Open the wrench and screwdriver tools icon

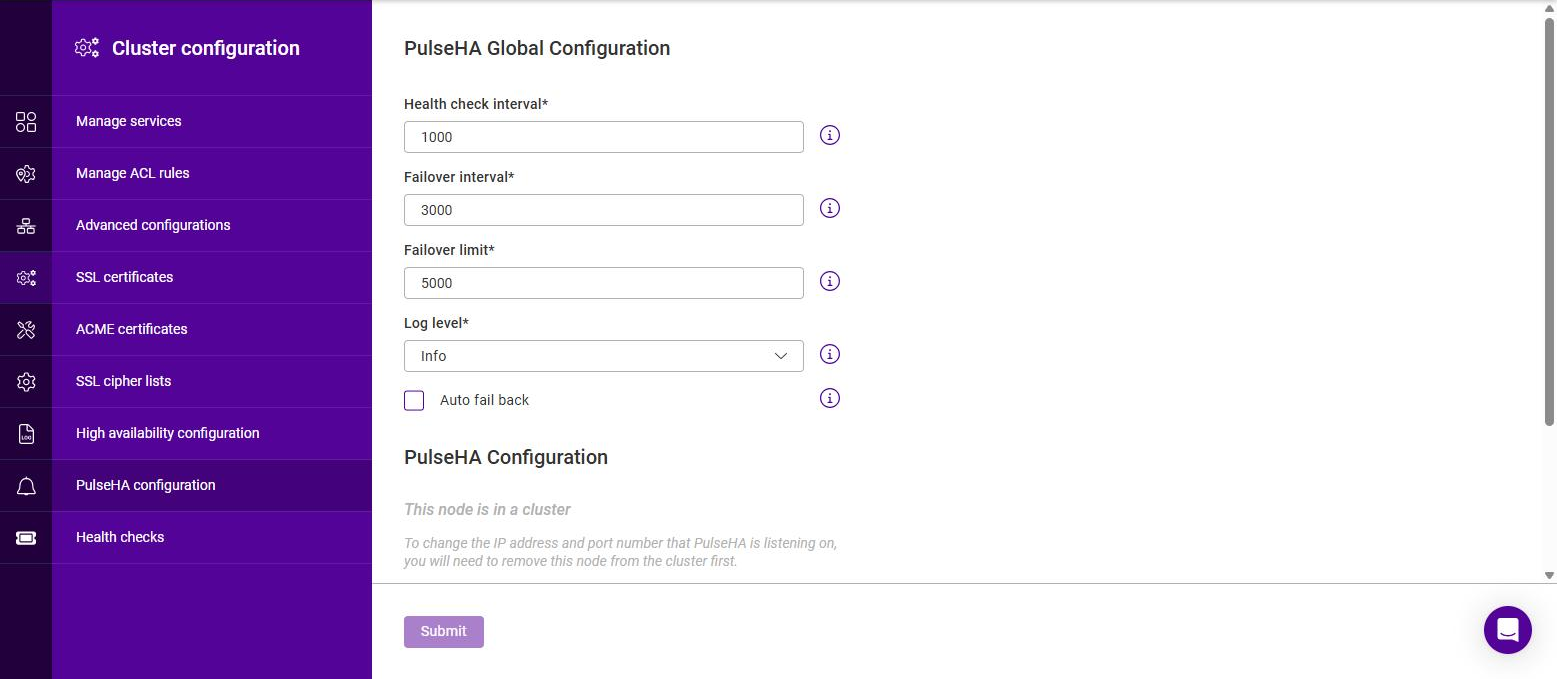point(26,330)
